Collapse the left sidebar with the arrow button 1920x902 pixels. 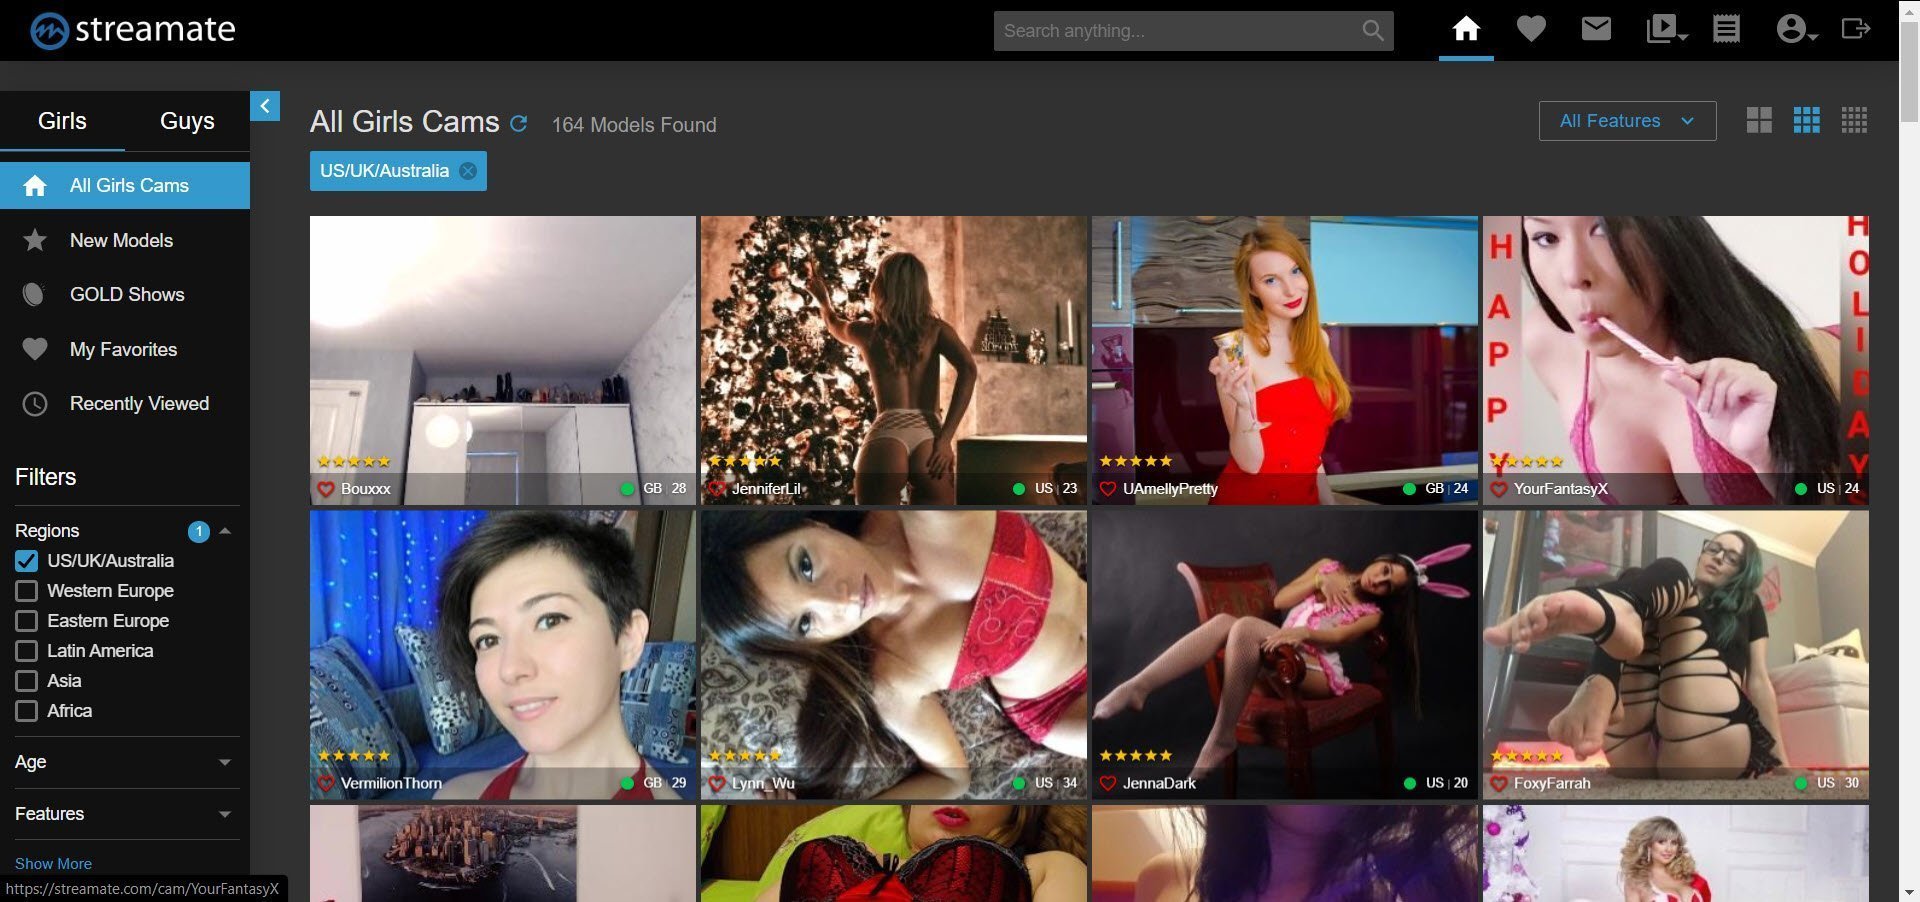265,106
